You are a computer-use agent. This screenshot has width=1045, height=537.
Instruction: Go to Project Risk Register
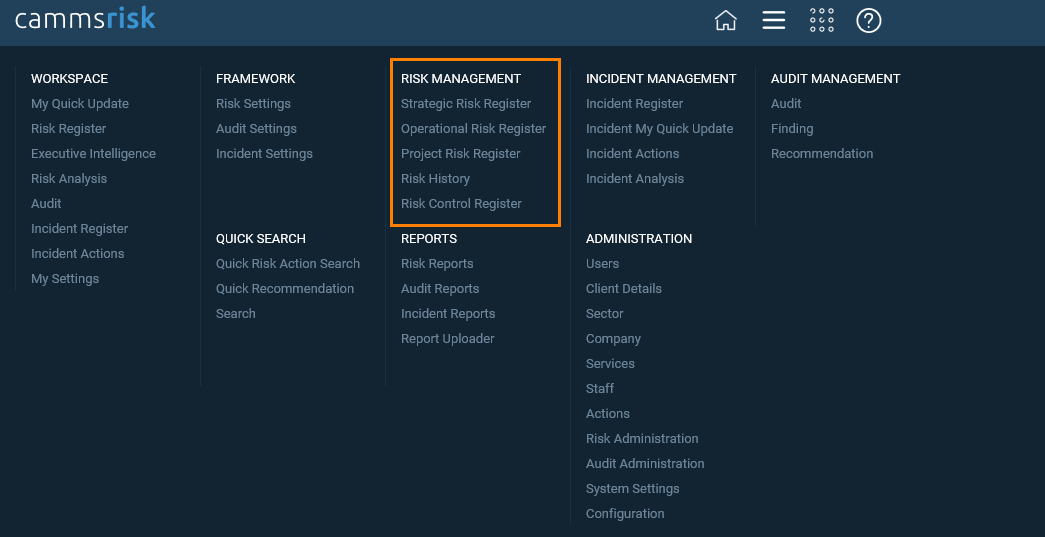(461, 154)
